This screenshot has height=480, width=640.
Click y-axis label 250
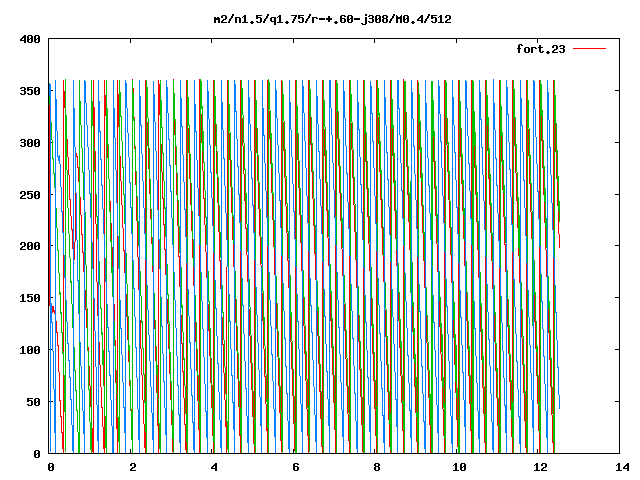click(30, 195)
